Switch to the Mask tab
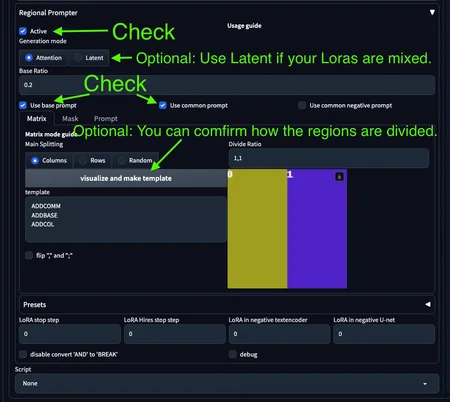This screenshot has width=450, height=402. pyautogui.click(x=70, y=119)
